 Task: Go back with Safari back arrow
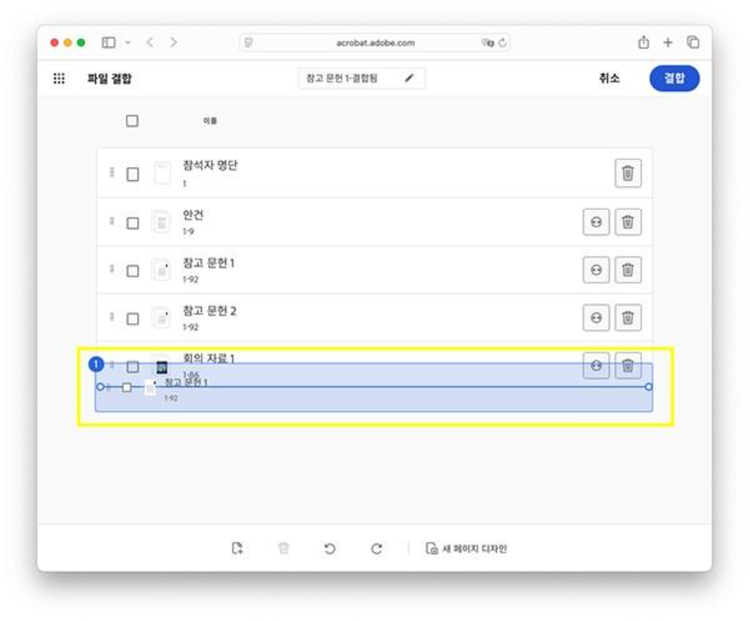[150, 43]
